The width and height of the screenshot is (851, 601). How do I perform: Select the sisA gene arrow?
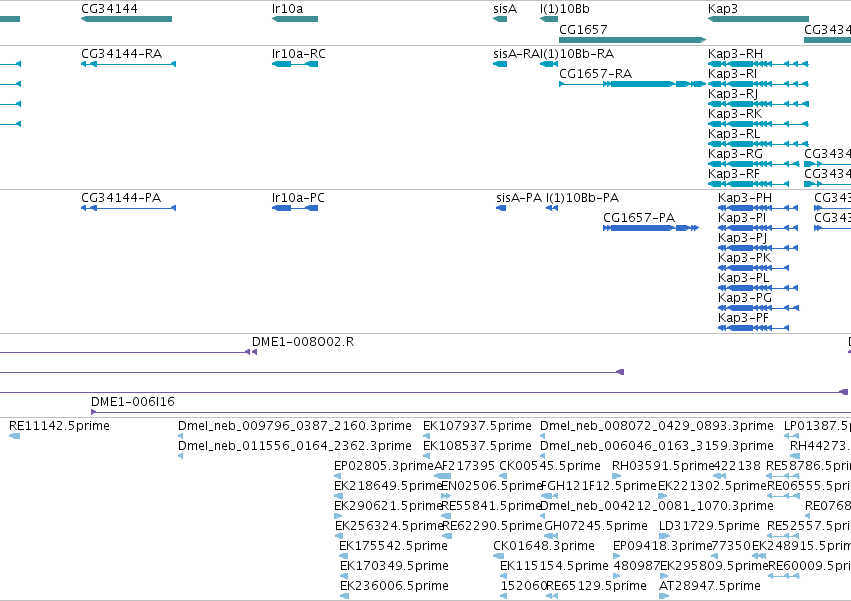pyautogui.click(x=500, y=19)
